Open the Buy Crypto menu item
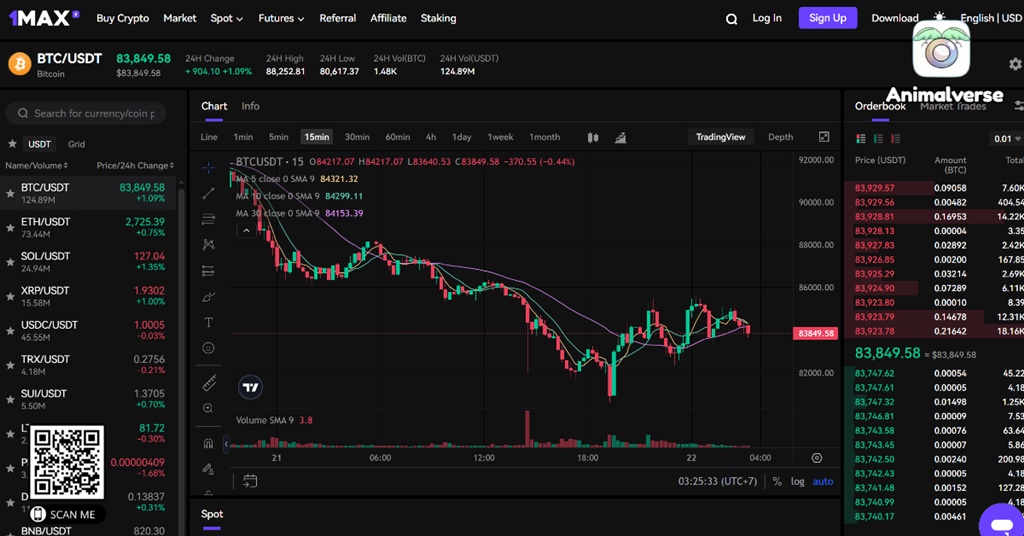Viewport: 1024px width, 536px height. tap(123, 18)
